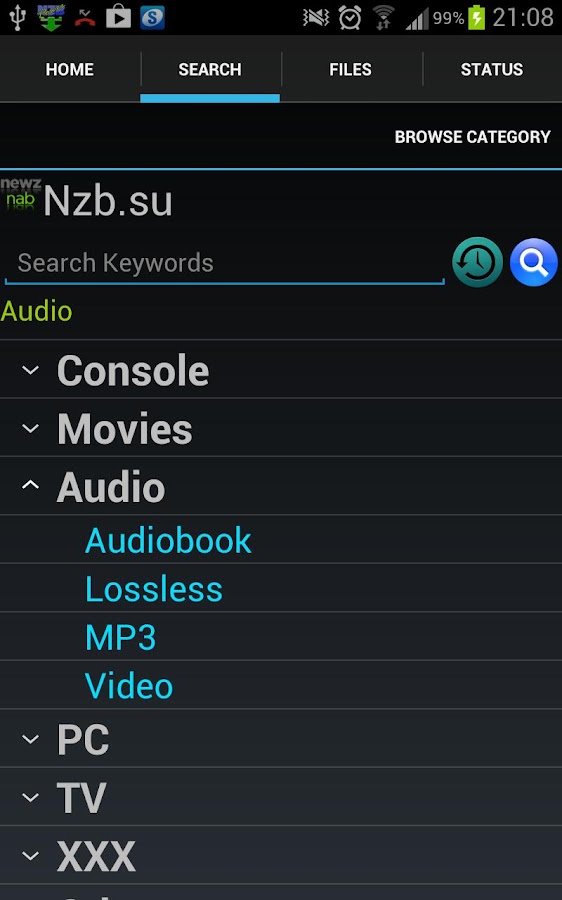Expand the Console category
Image resolution: width=562 pixels, height=900 pixels.
(281, 370)
